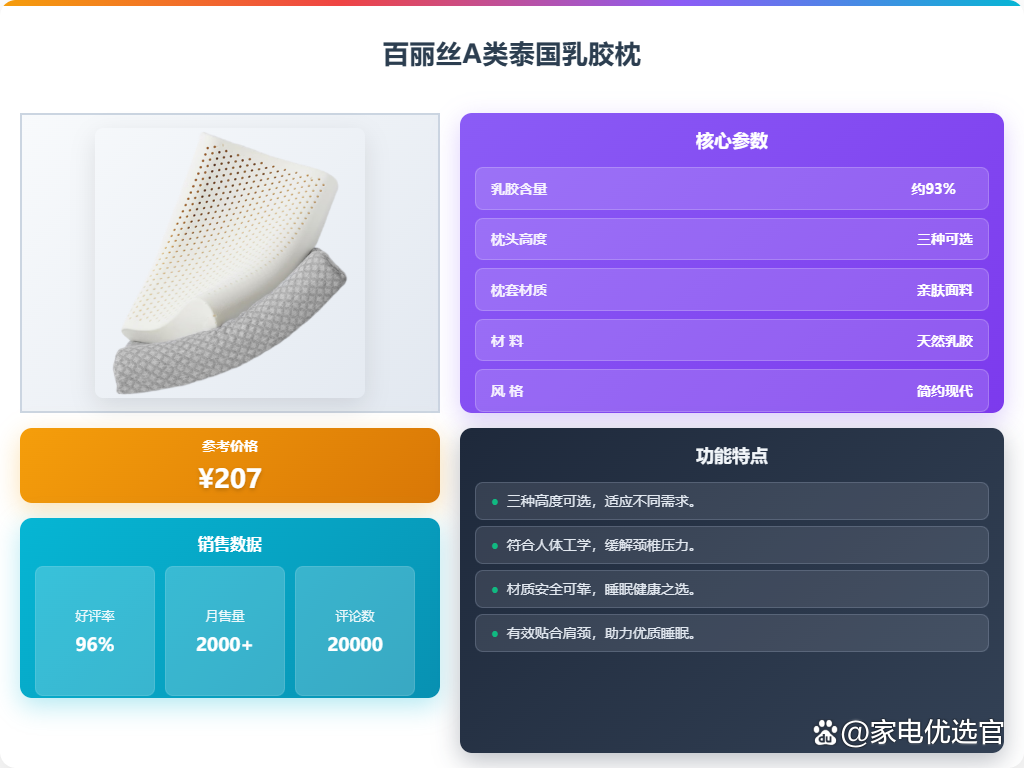The height and width of the screenshot is (768, 1024).
Task: Select the feature 材质安全可靠，睡眠健康之选。
Action: point(731,589)
